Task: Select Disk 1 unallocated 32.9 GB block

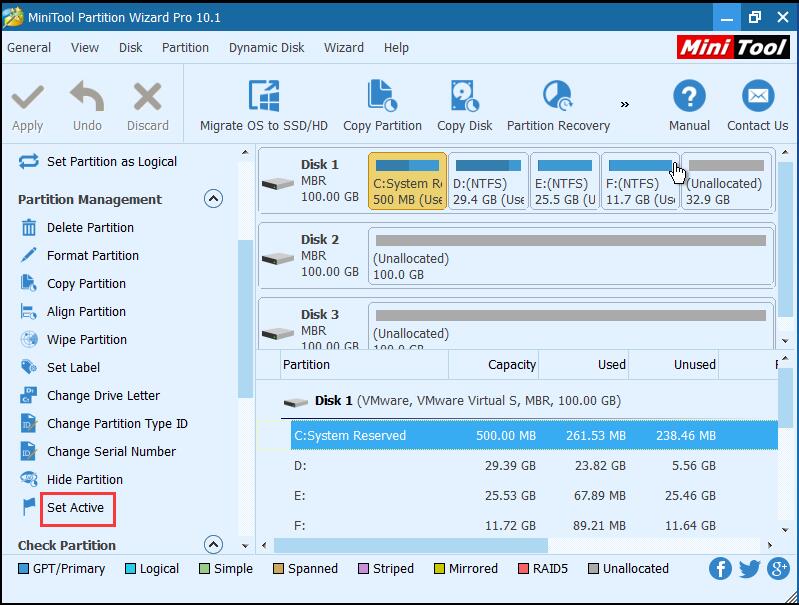Action: tap(726, 181)
